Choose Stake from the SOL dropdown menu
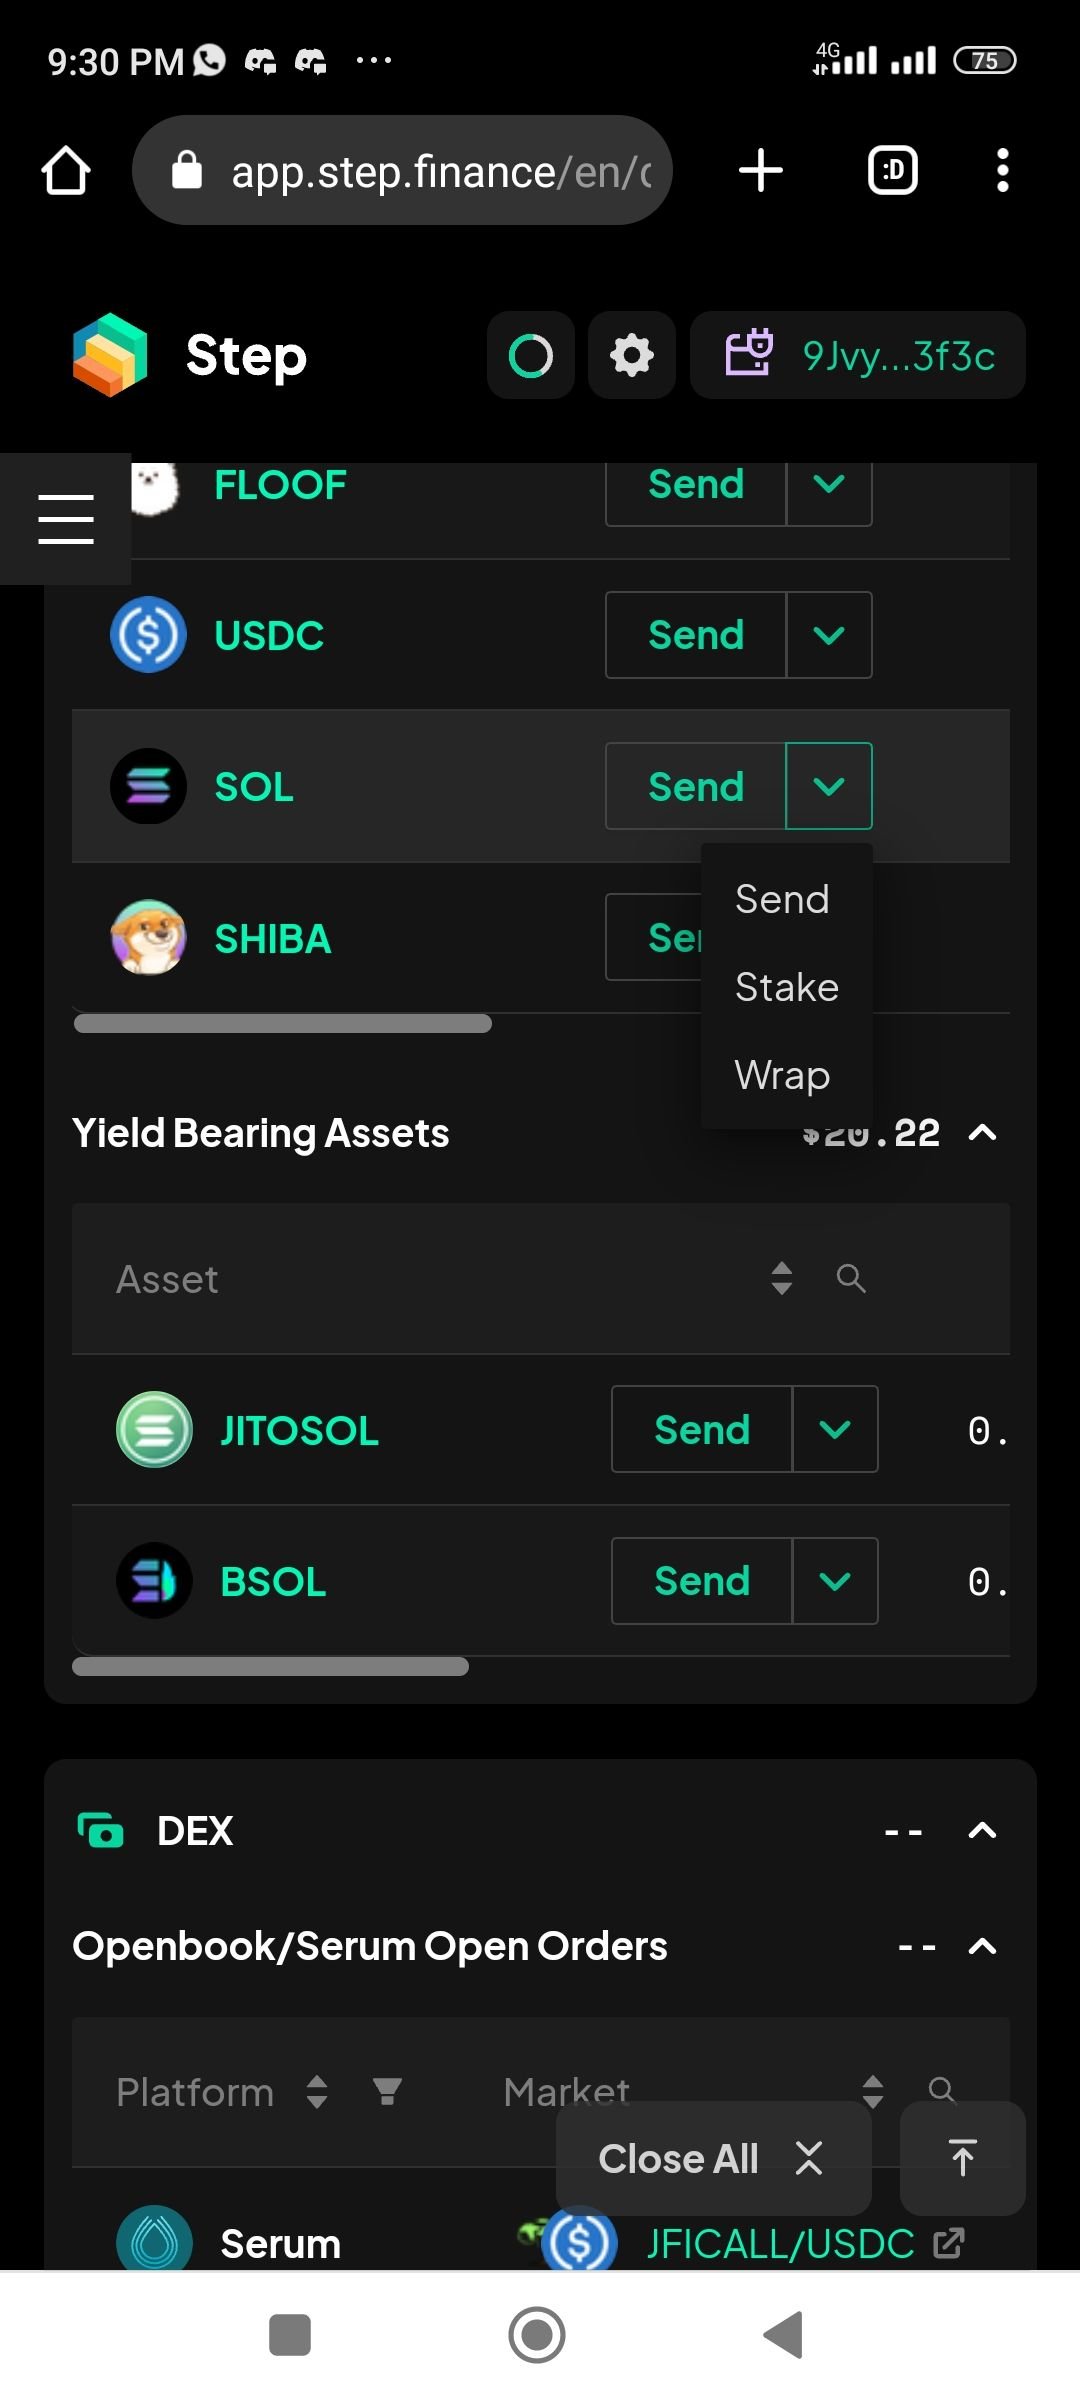 787,987
